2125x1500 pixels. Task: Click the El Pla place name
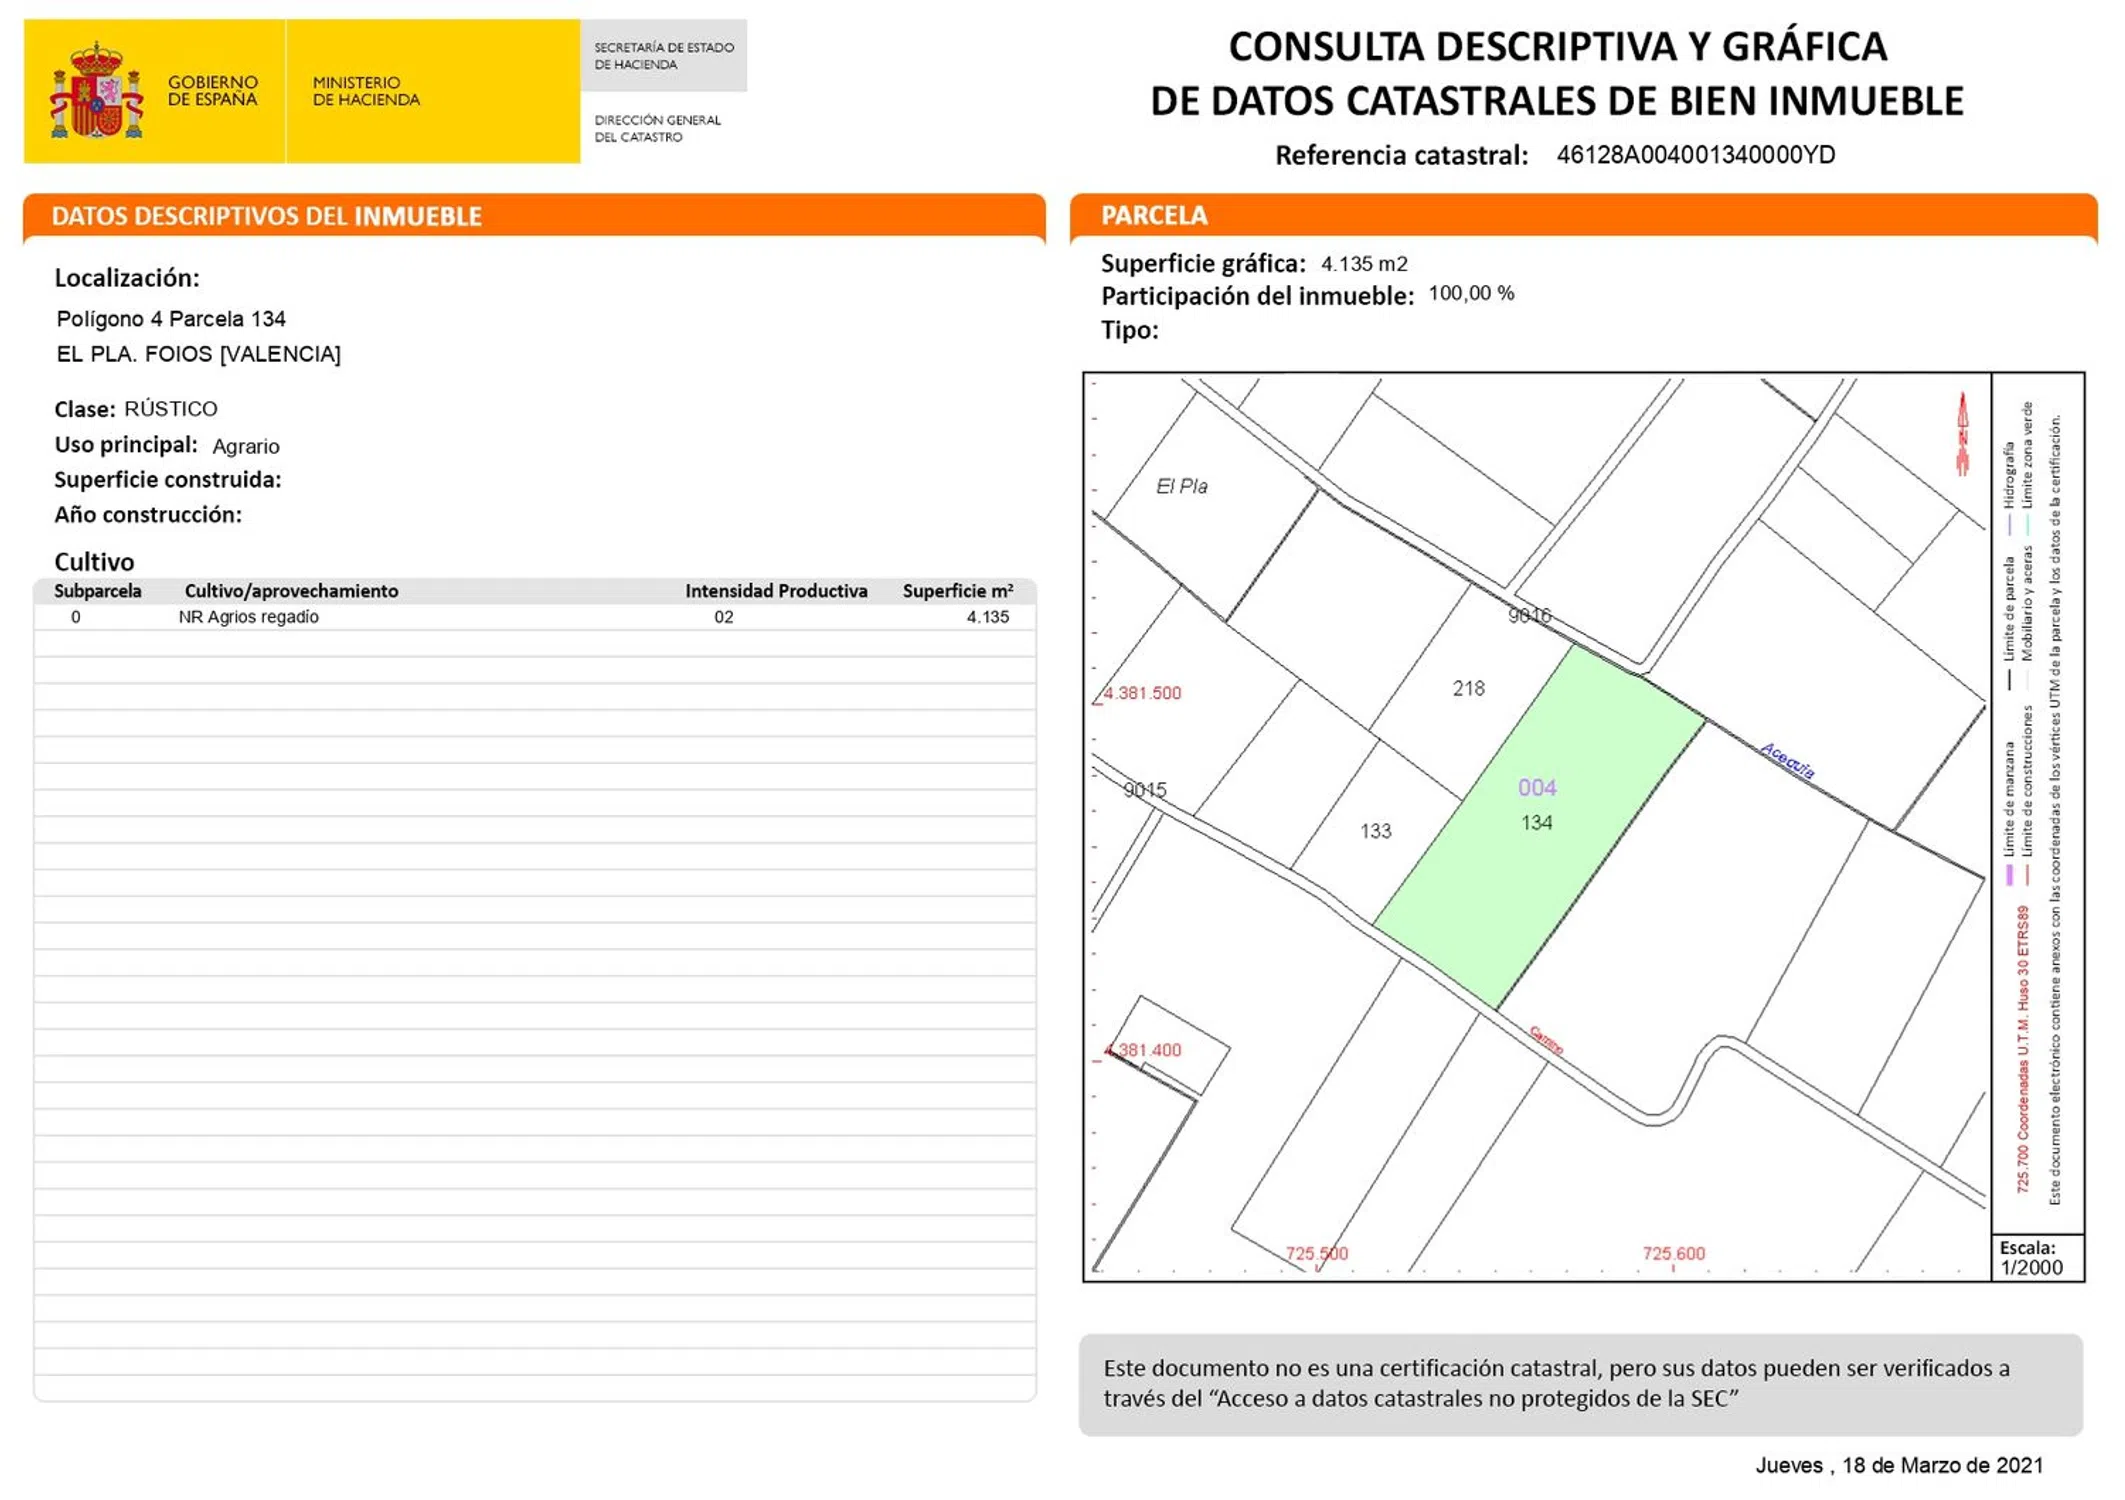tap(1181, 486)
